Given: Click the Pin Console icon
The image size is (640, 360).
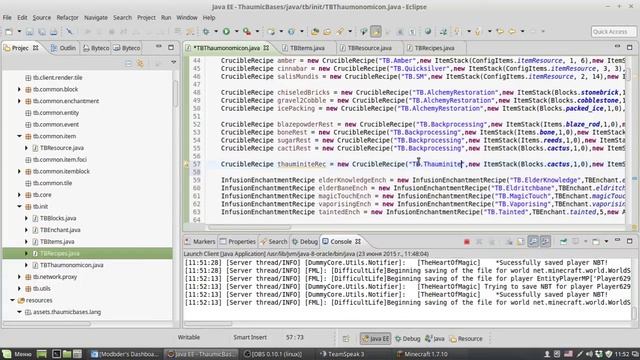Looking at the screenshot, I should click(x=563, y=242).
